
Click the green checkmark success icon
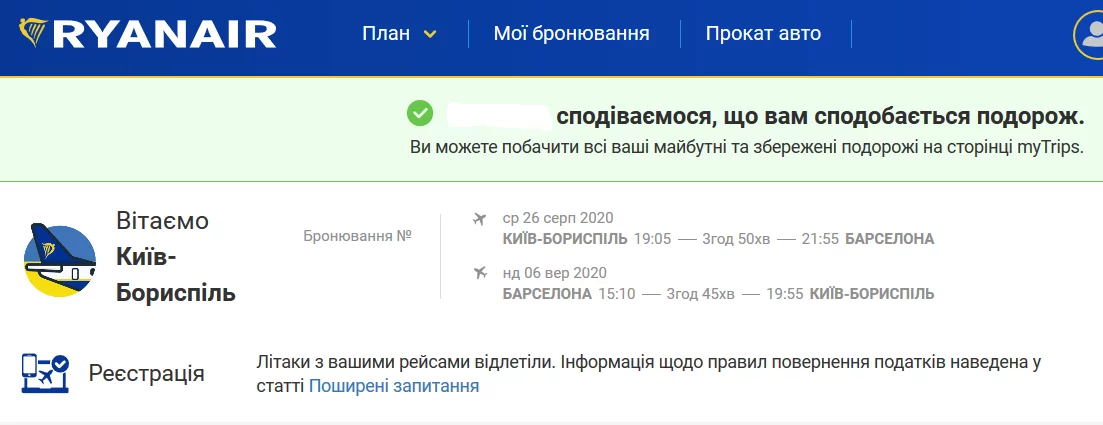420,114
